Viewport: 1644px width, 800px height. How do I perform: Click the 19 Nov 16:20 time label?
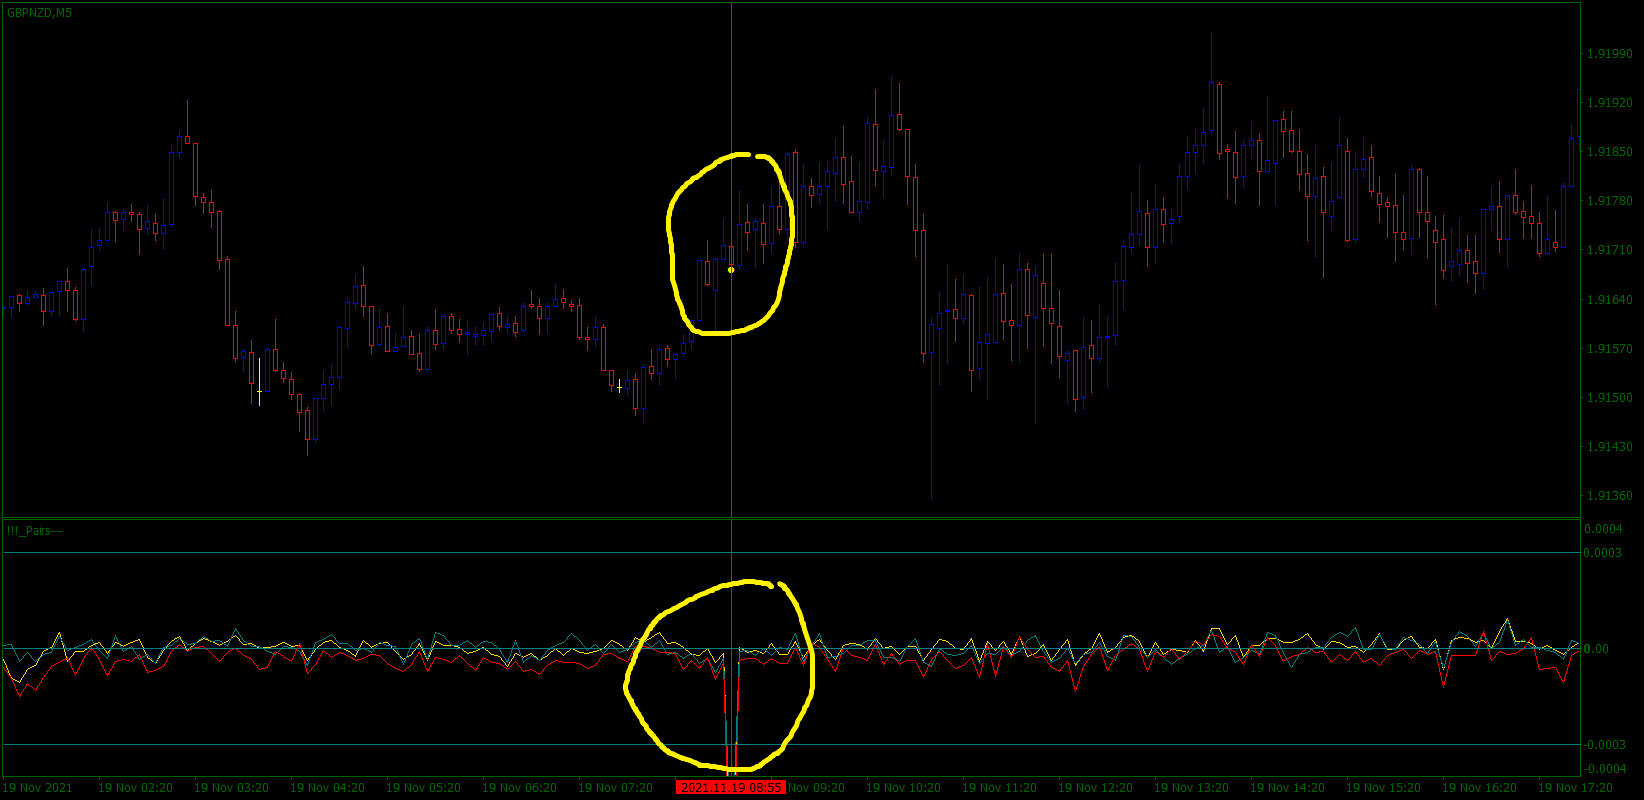click(1479, 788)
